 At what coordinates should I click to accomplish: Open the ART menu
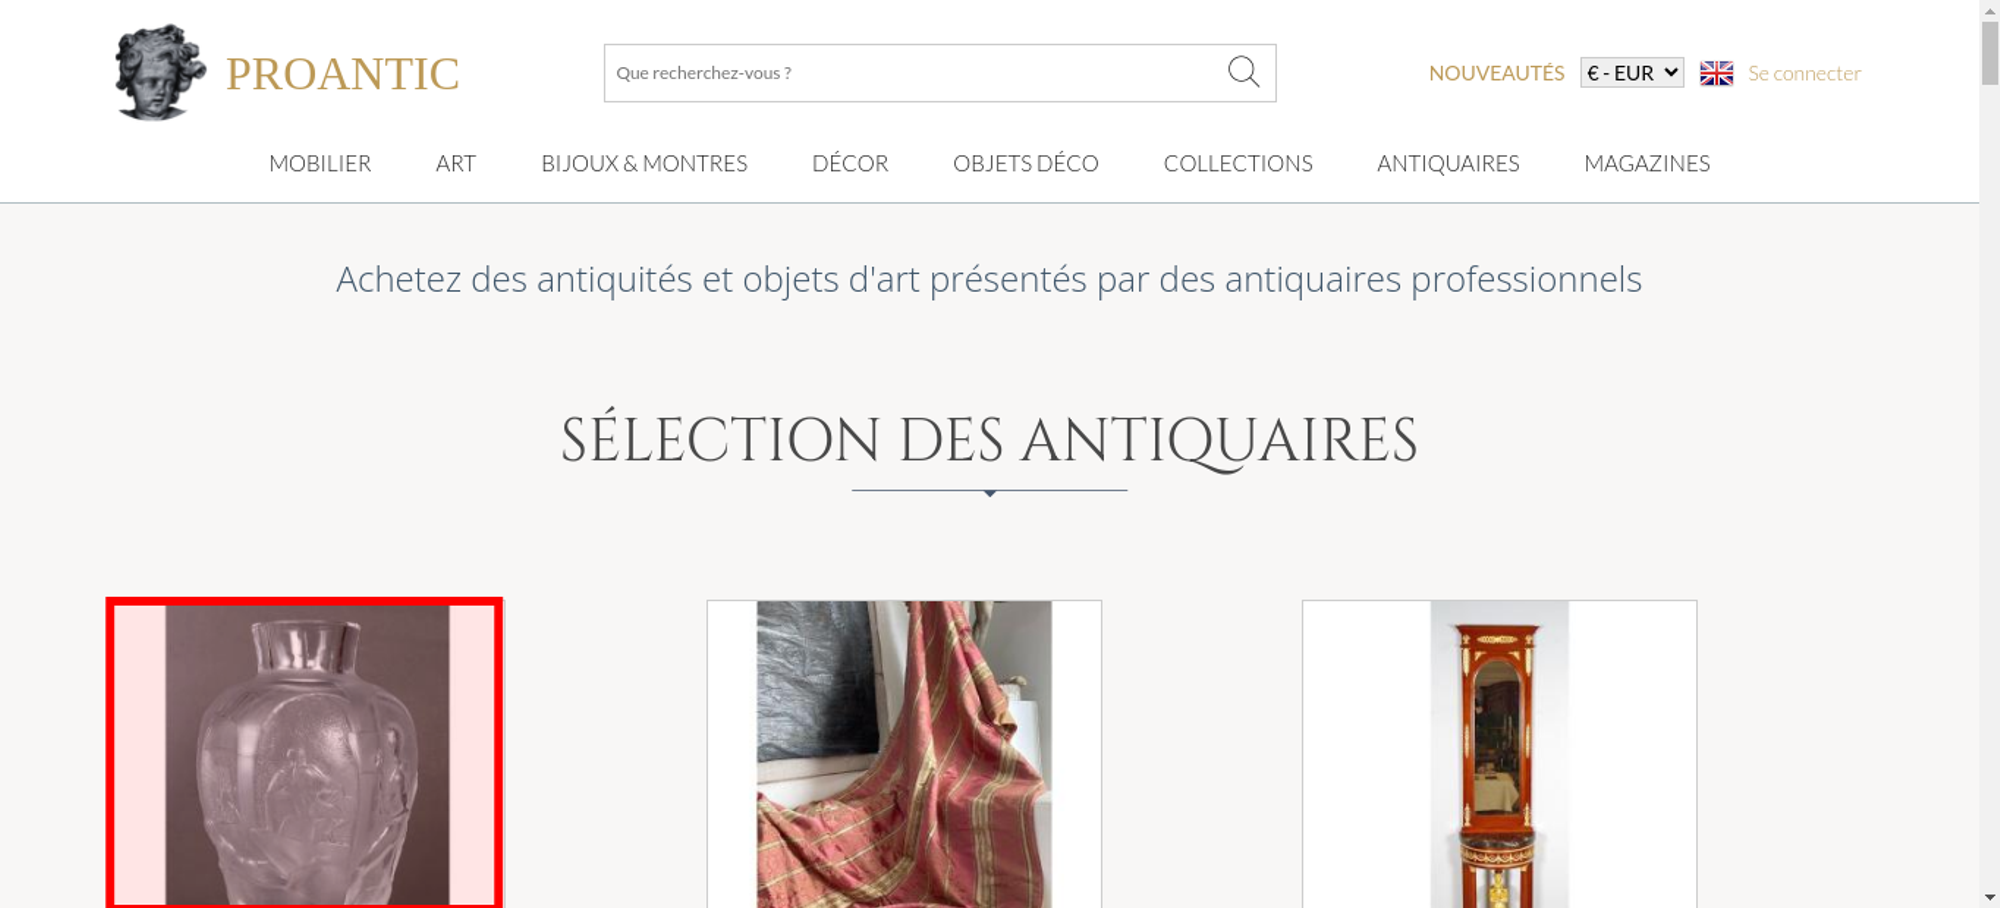coord(456,163)
